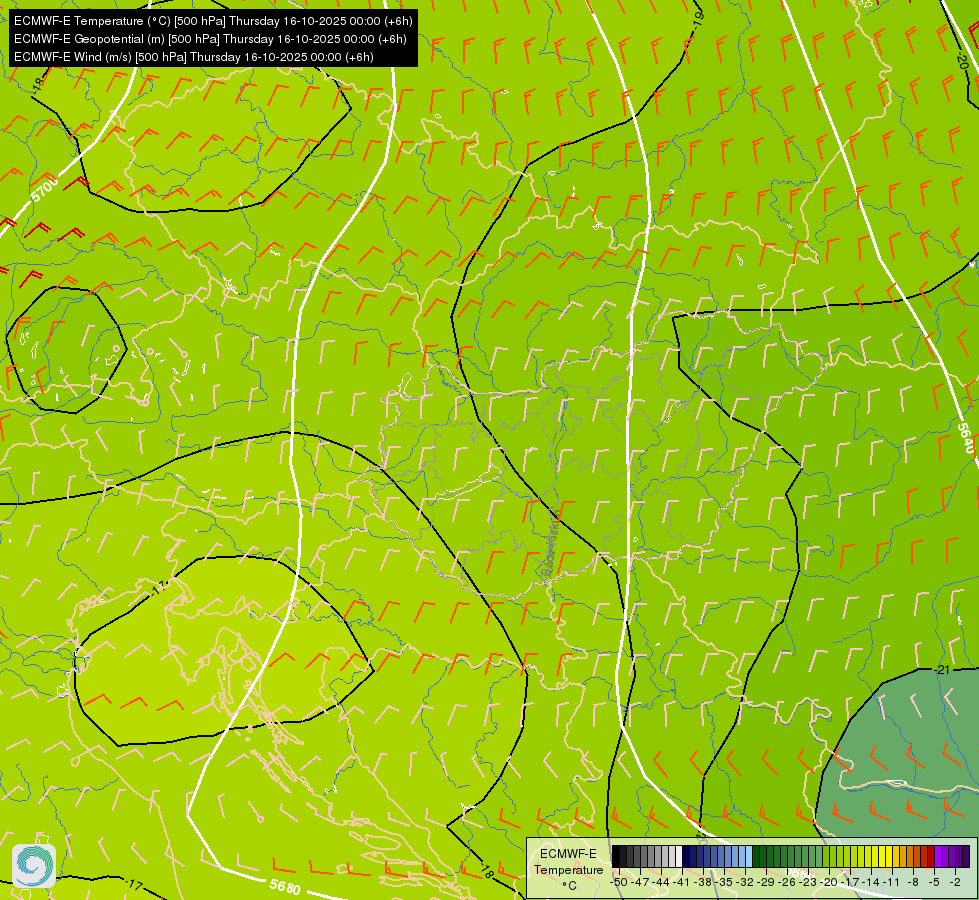Click the -18 isotherm label near legend

[487, 871]
